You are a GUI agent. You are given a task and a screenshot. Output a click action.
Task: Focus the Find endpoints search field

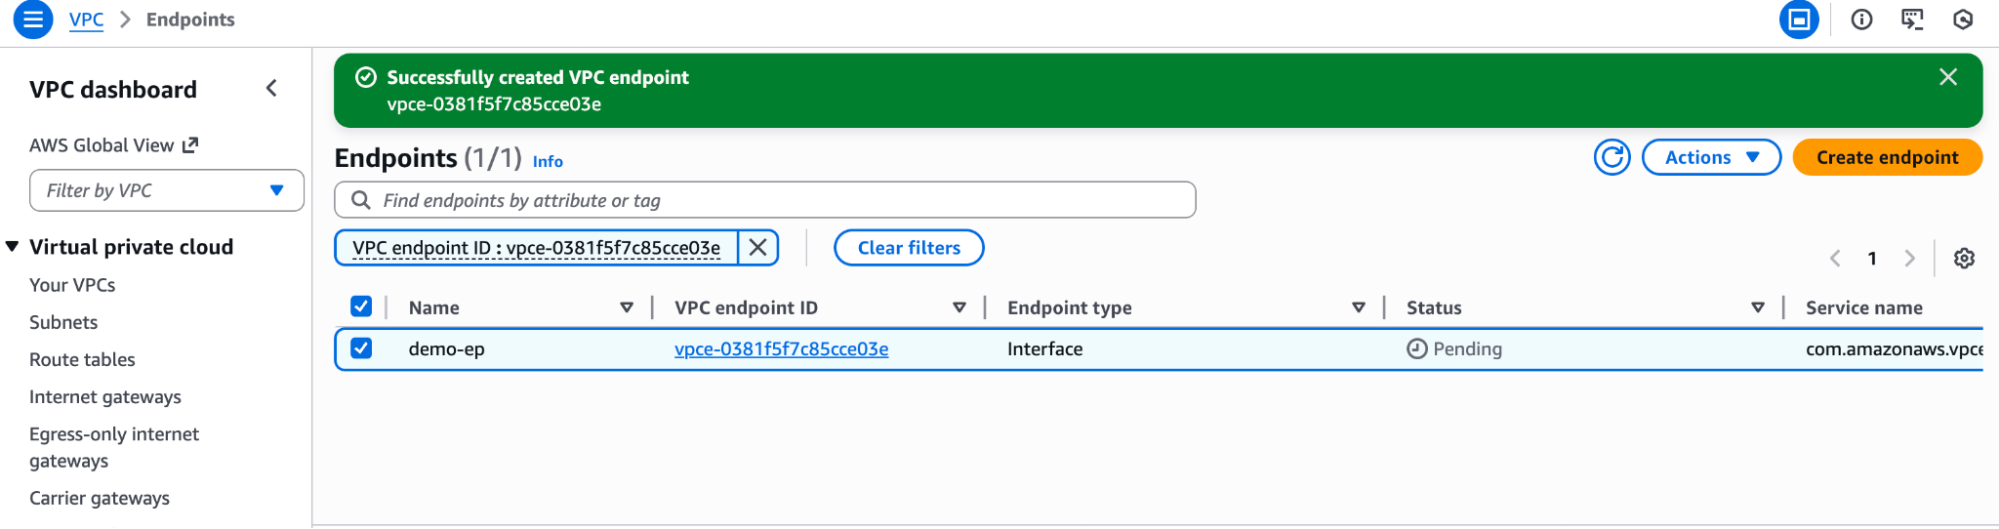pyautogui.click(x=765, y=200)
